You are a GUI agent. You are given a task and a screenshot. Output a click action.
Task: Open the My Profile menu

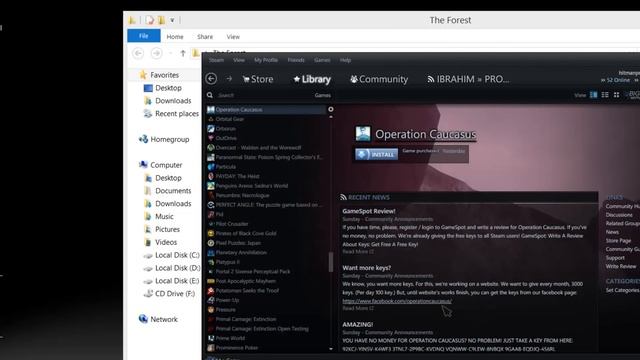[x=266, y=60]
